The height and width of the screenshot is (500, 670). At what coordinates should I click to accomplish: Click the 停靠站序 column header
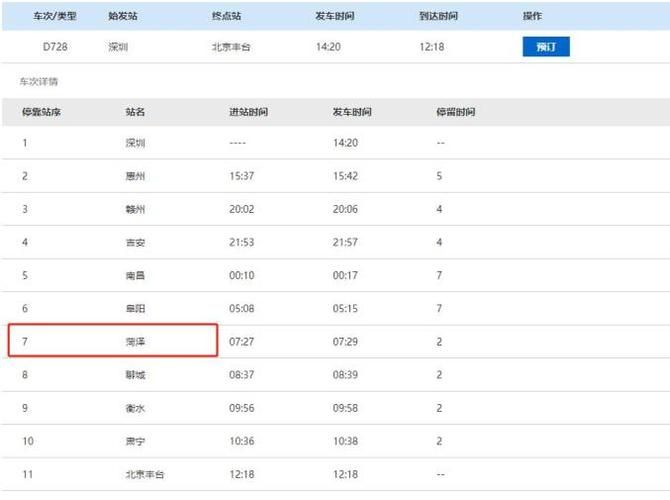[x=41, y=112]
